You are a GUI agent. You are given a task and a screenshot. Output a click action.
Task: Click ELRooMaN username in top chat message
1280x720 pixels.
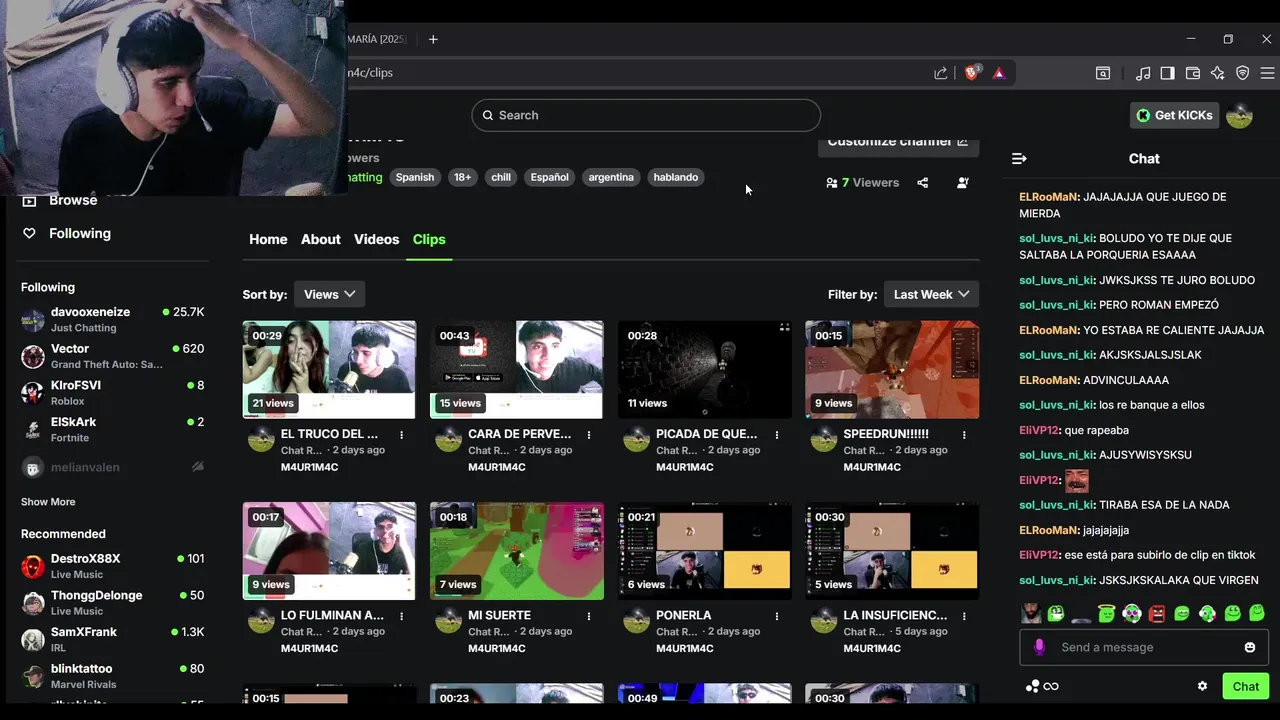click(1049, 197)
